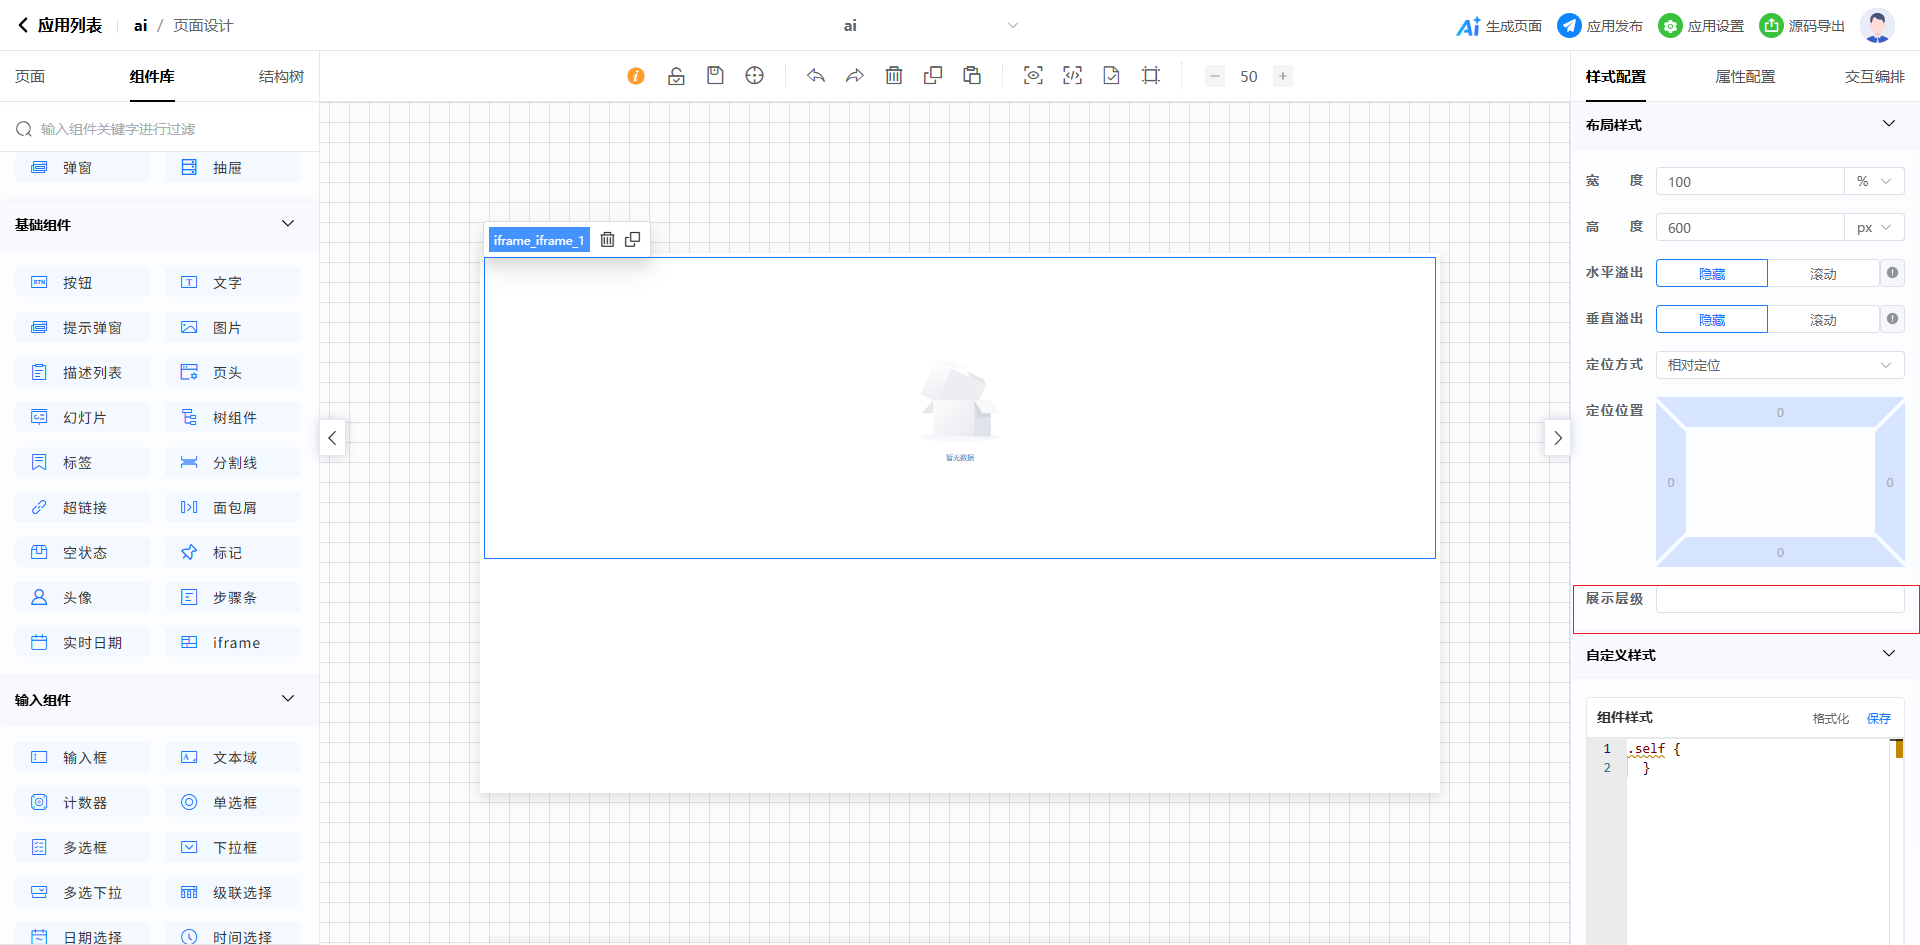Open the width unit % dropdown
This screenshot has height=945, width=1920.
(1873, 182)
